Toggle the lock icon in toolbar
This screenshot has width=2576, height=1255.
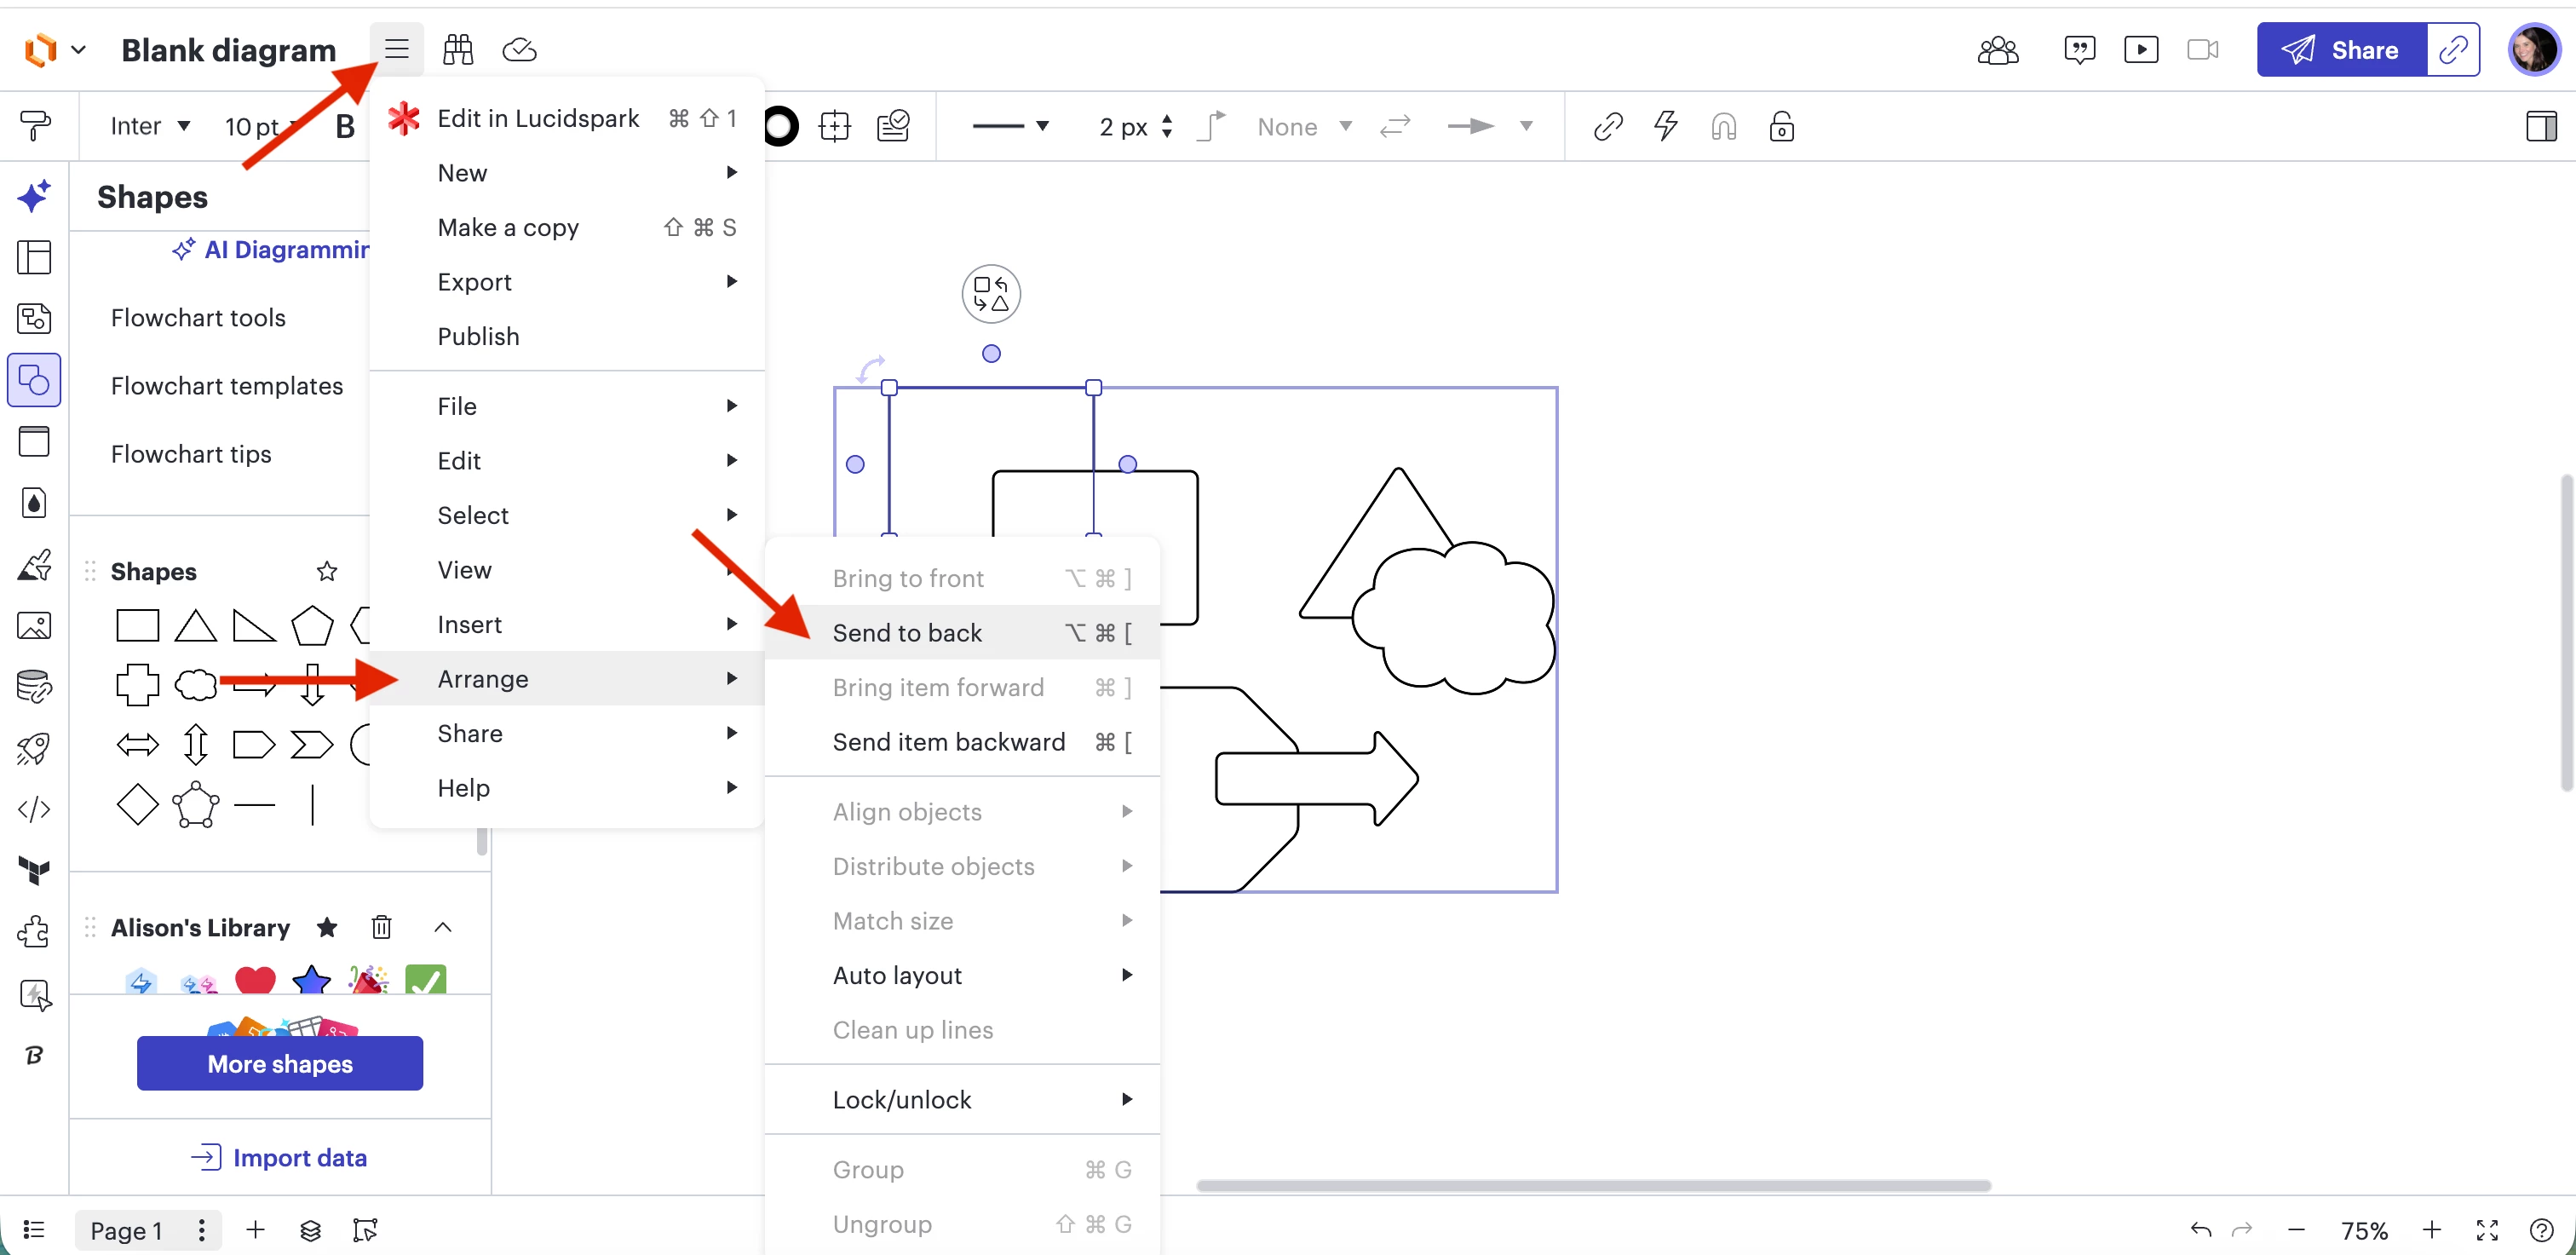[1781, 127]
